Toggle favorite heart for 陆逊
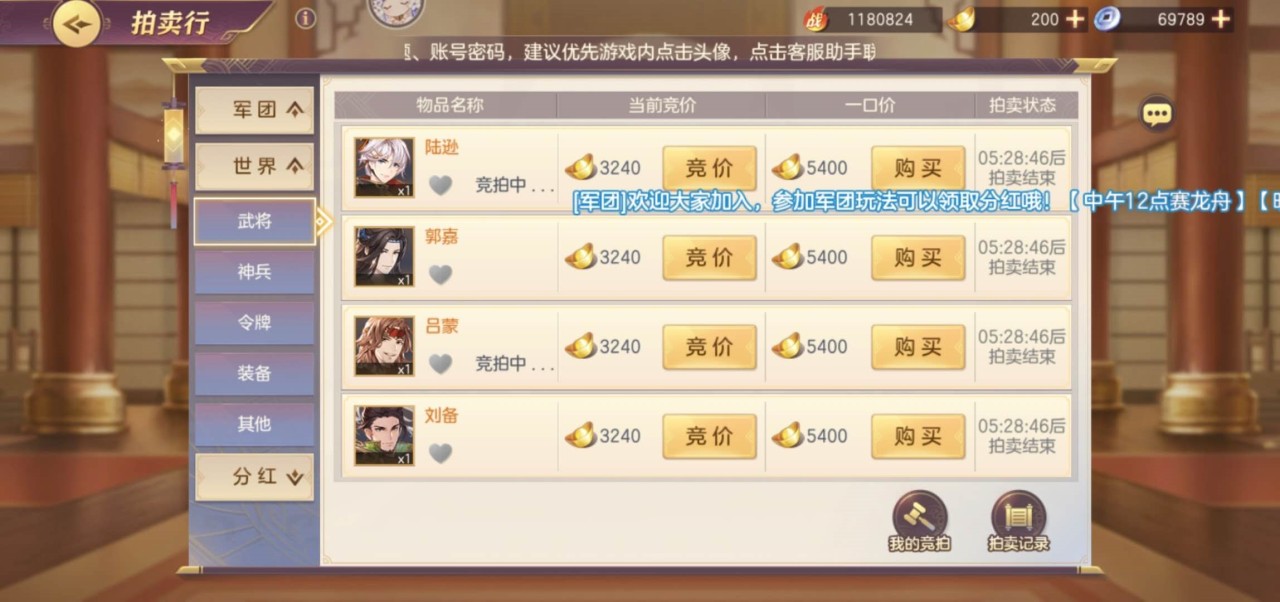This screenshot has width=1280, height=602. (441, 185)
